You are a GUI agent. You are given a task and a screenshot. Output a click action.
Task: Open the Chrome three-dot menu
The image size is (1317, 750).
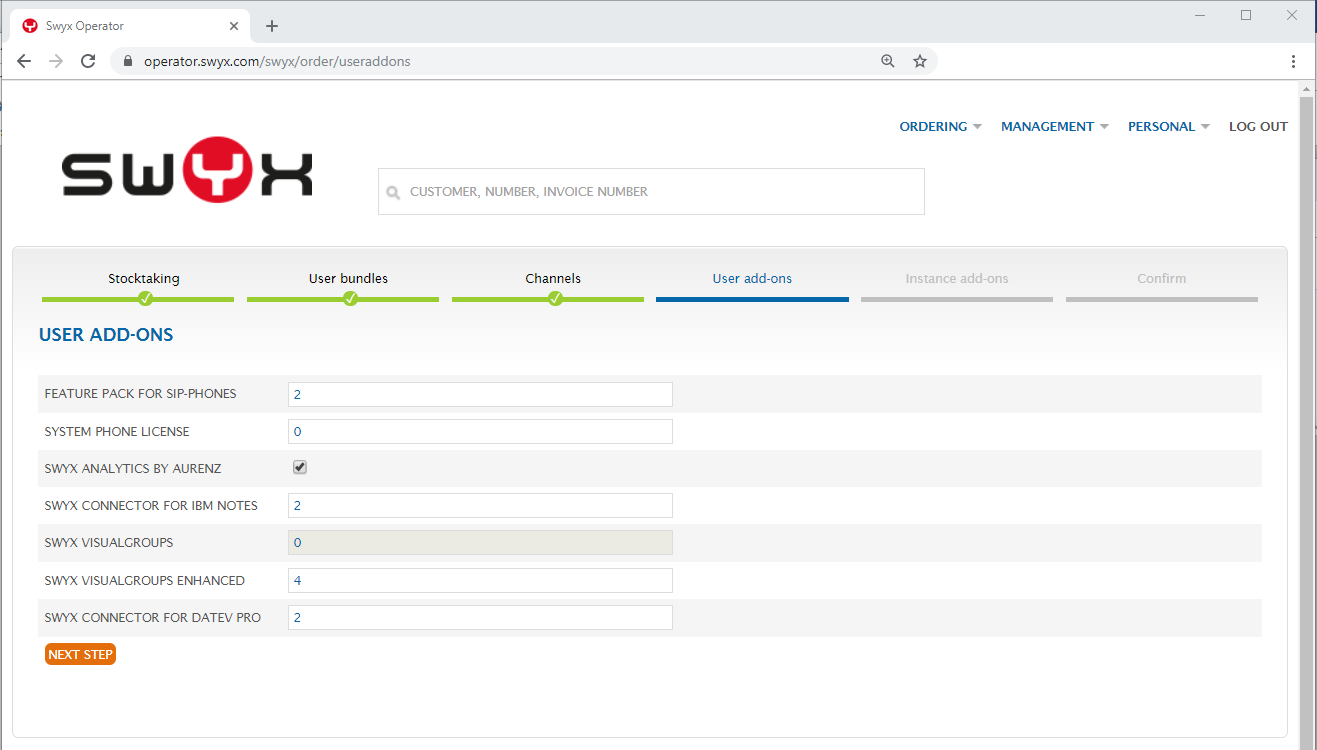[1294, 61]
